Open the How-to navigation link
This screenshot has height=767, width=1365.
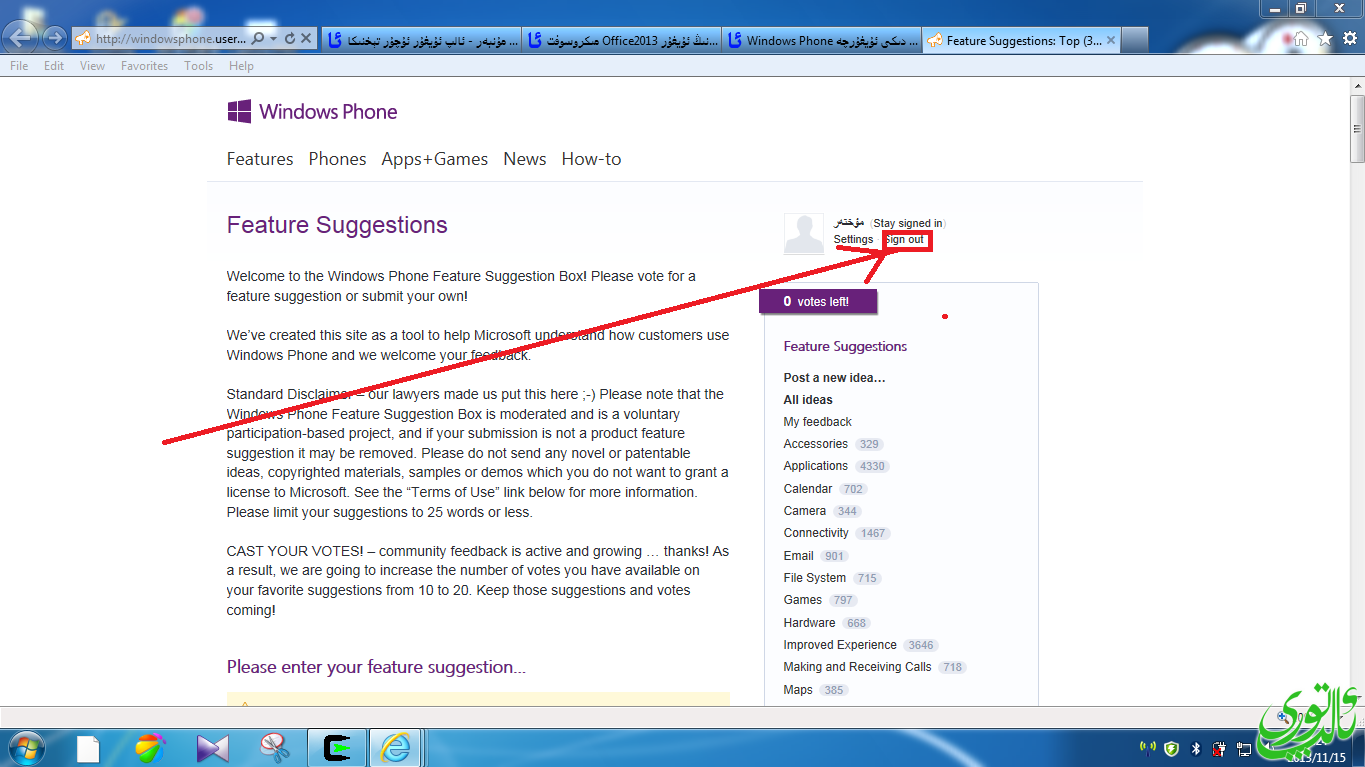(591, 159)
